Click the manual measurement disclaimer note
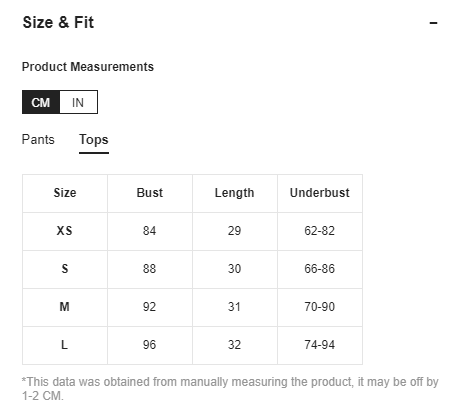 [230, 389]
